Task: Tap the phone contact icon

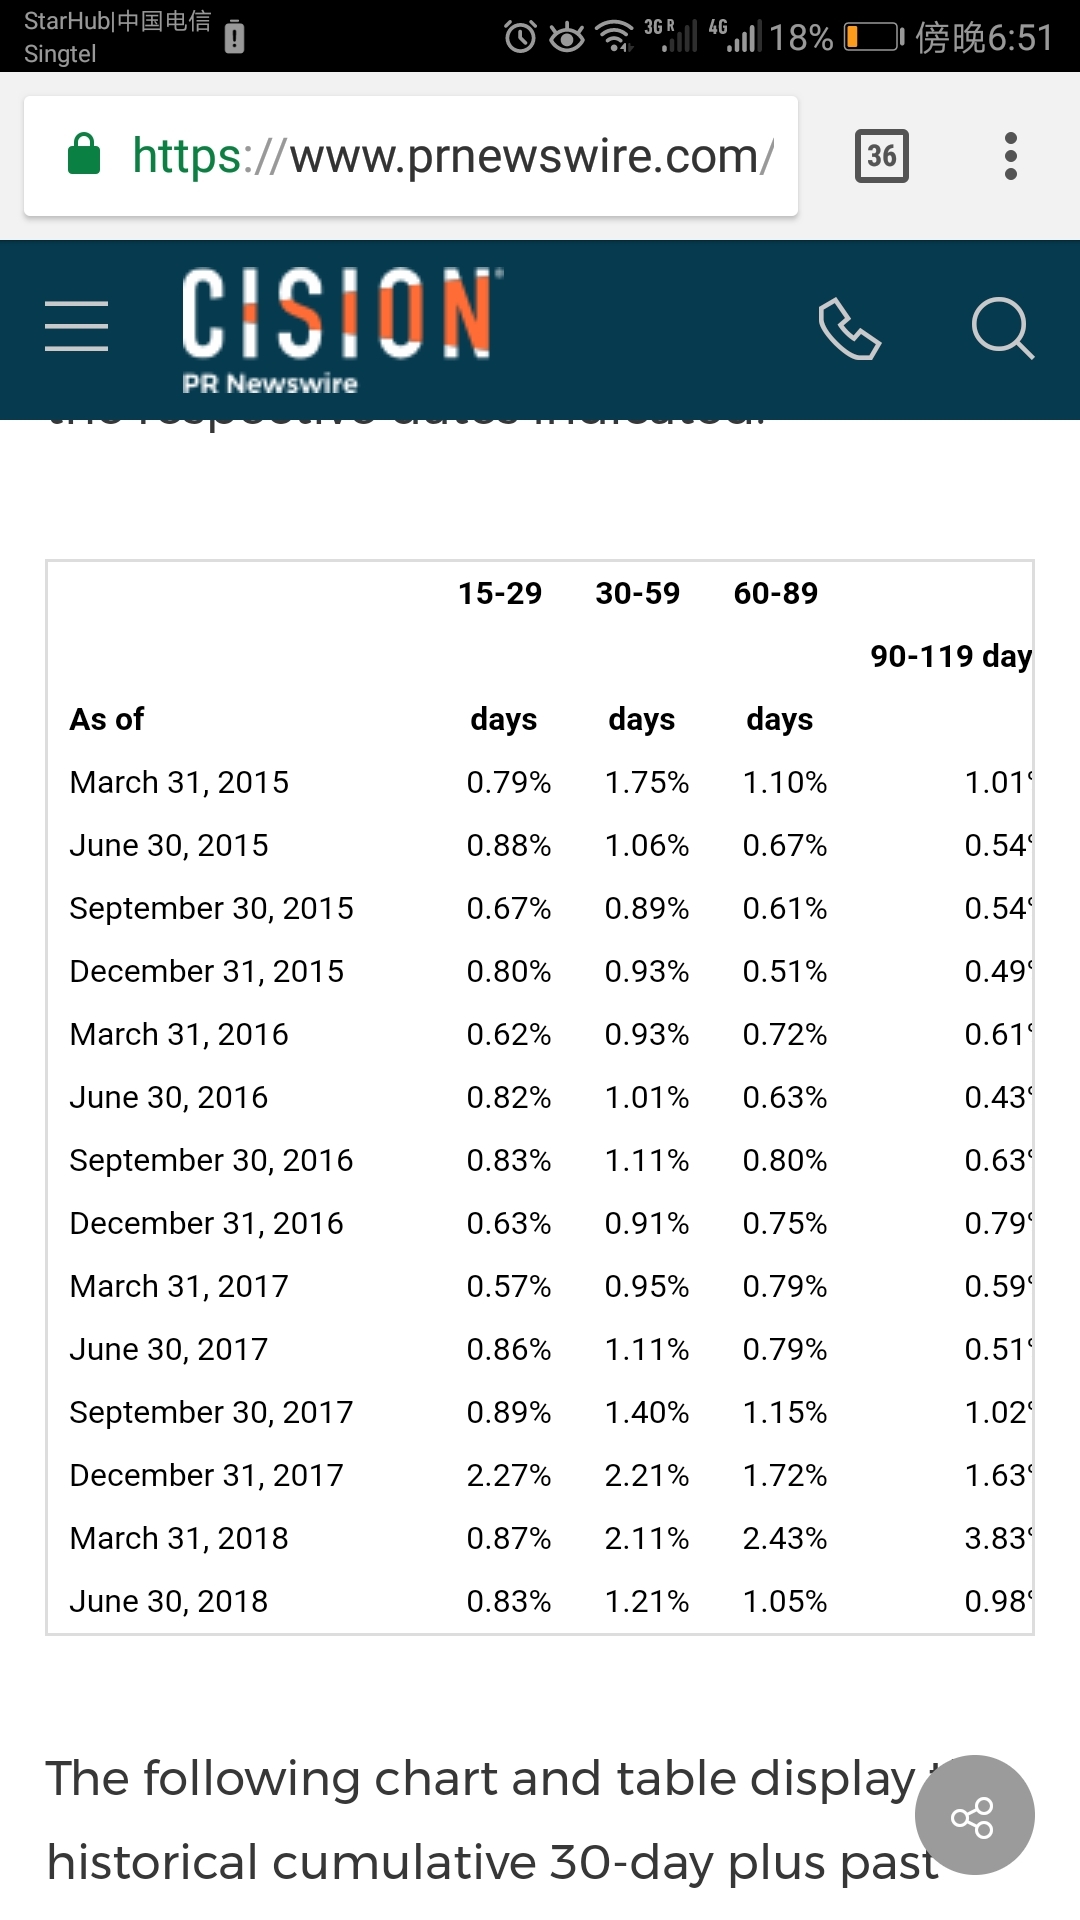Action: 849,328
